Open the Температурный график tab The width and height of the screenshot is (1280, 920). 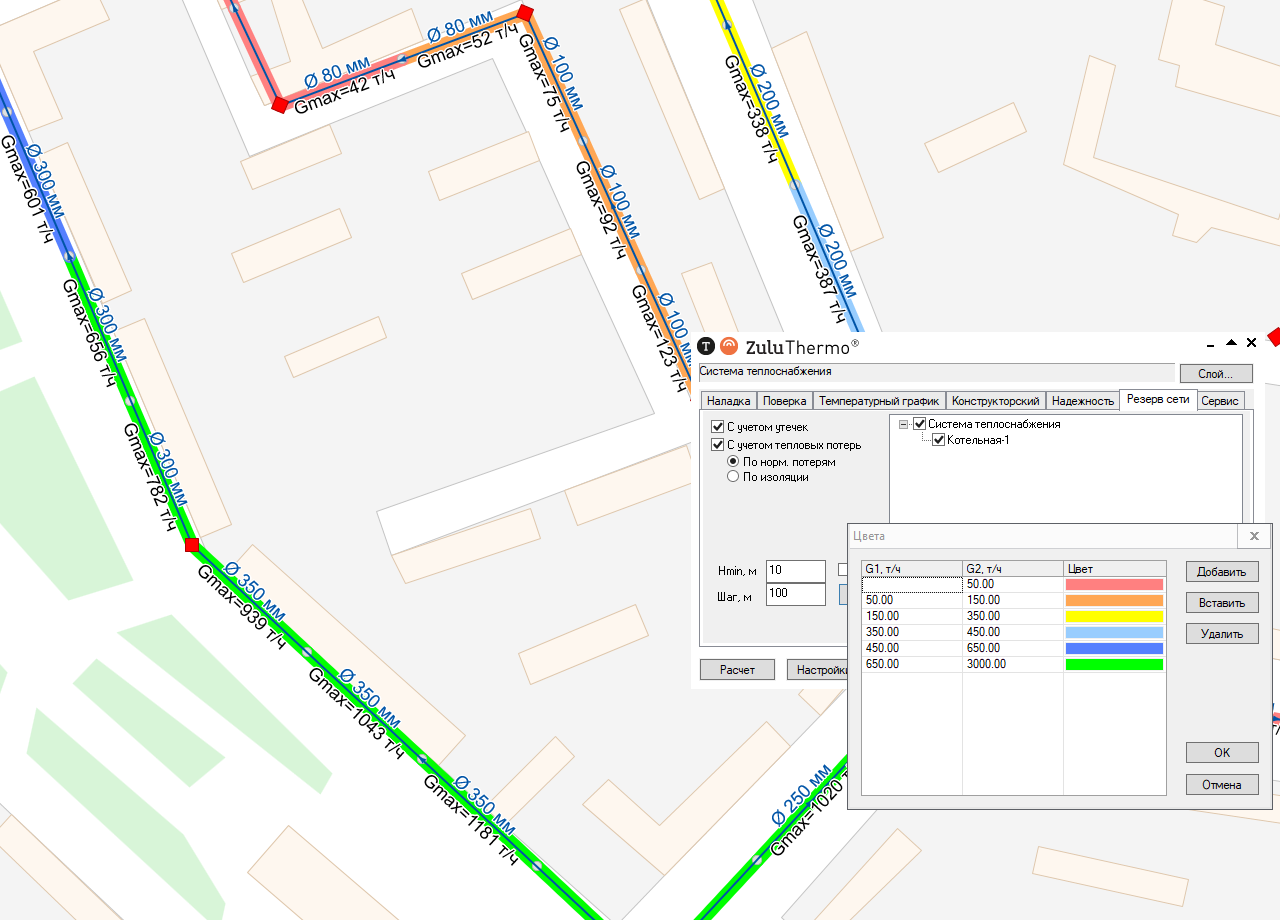[x=878, y=401]
